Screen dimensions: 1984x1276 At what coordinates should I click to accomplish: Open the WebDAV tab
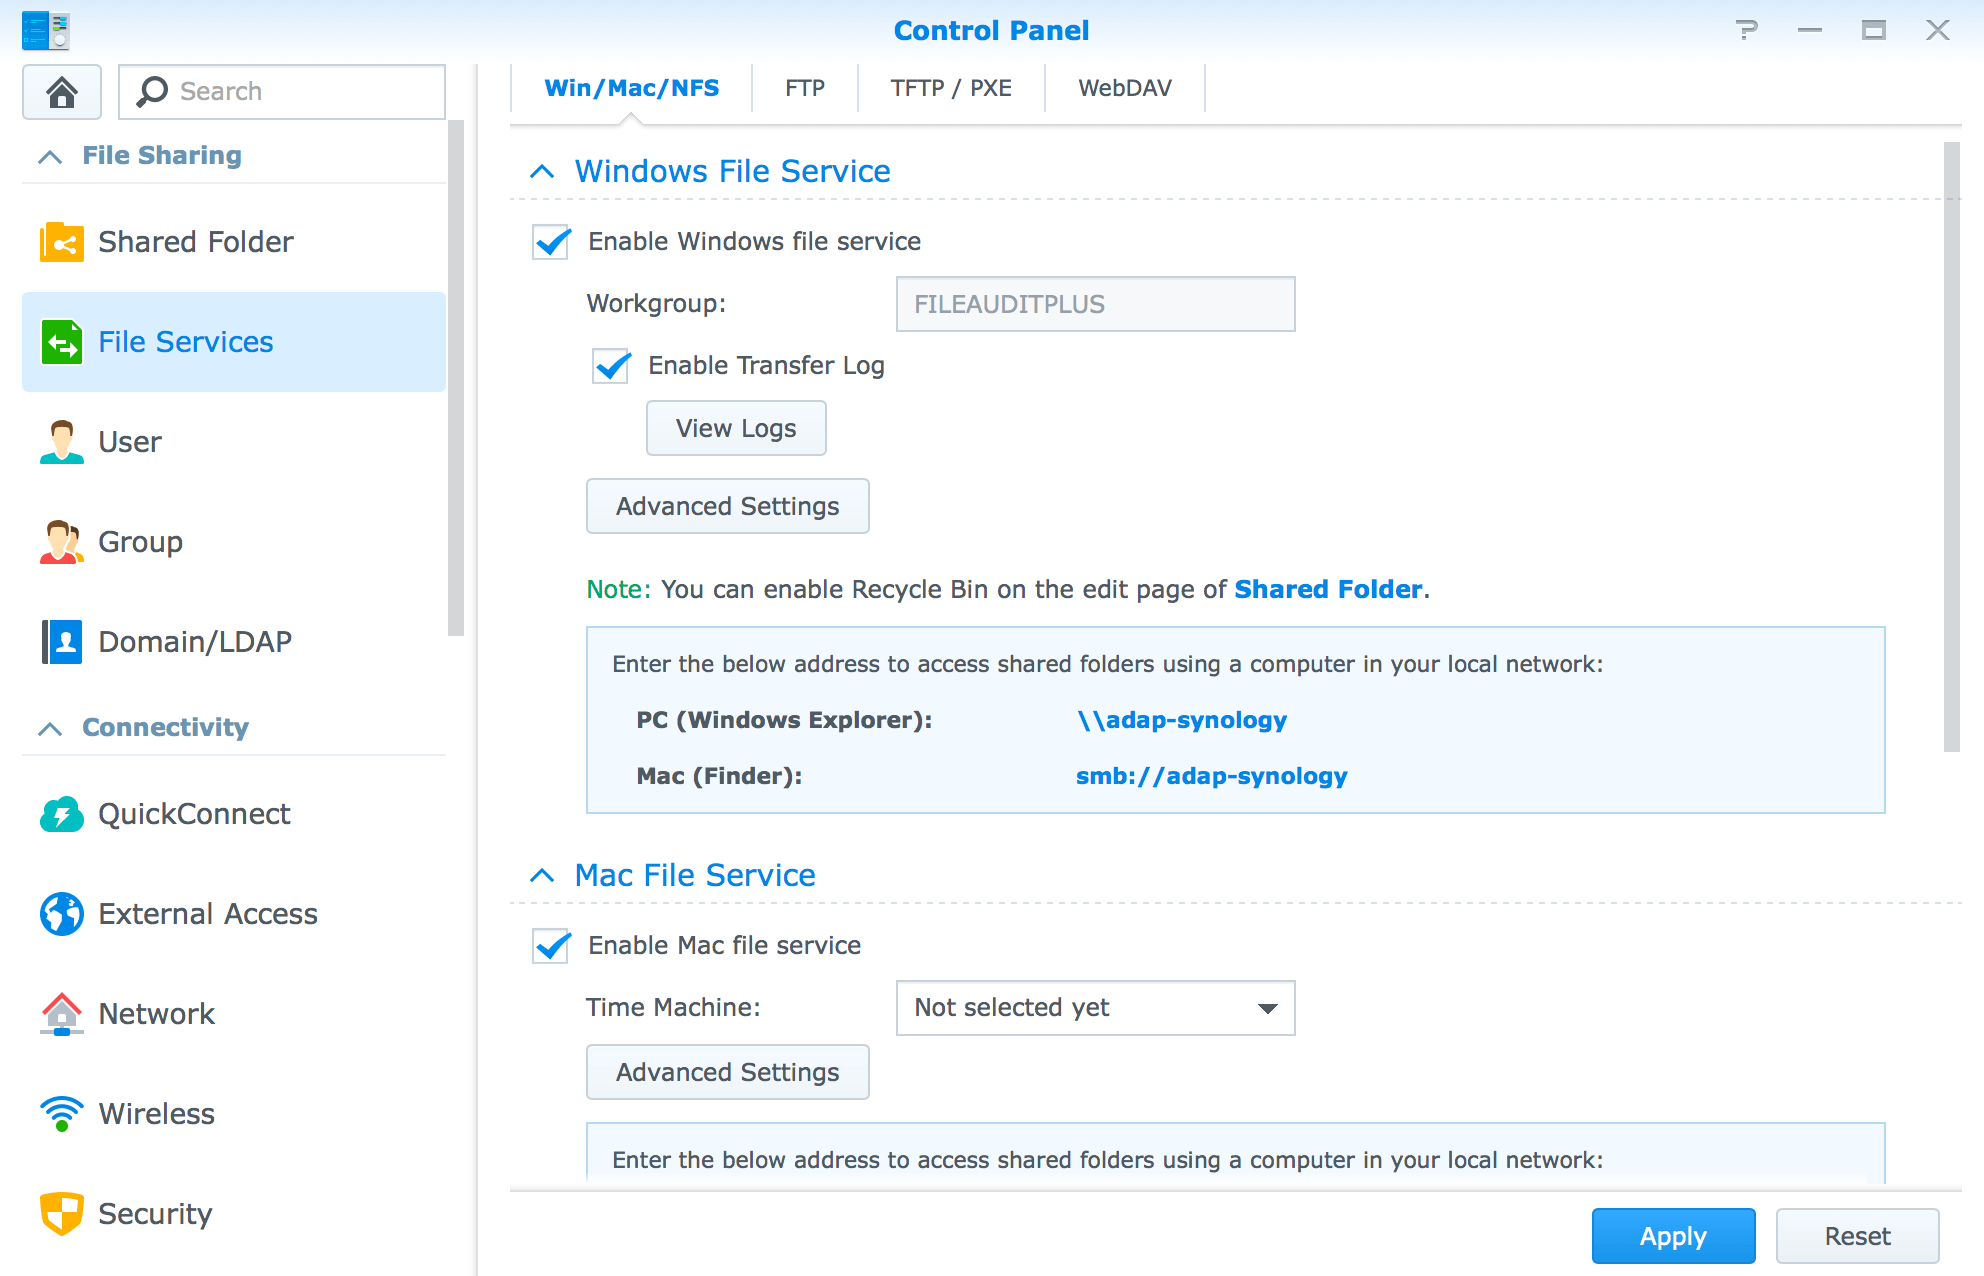click(1124, 88)
